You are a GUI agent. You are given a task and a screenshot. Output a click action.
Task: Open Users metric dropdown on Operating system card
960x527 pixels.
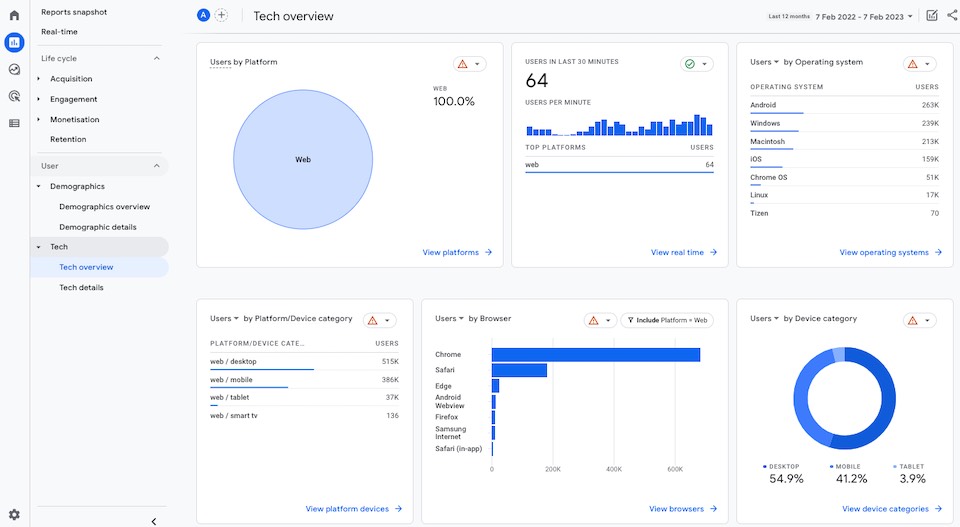[x=764, y=62]
